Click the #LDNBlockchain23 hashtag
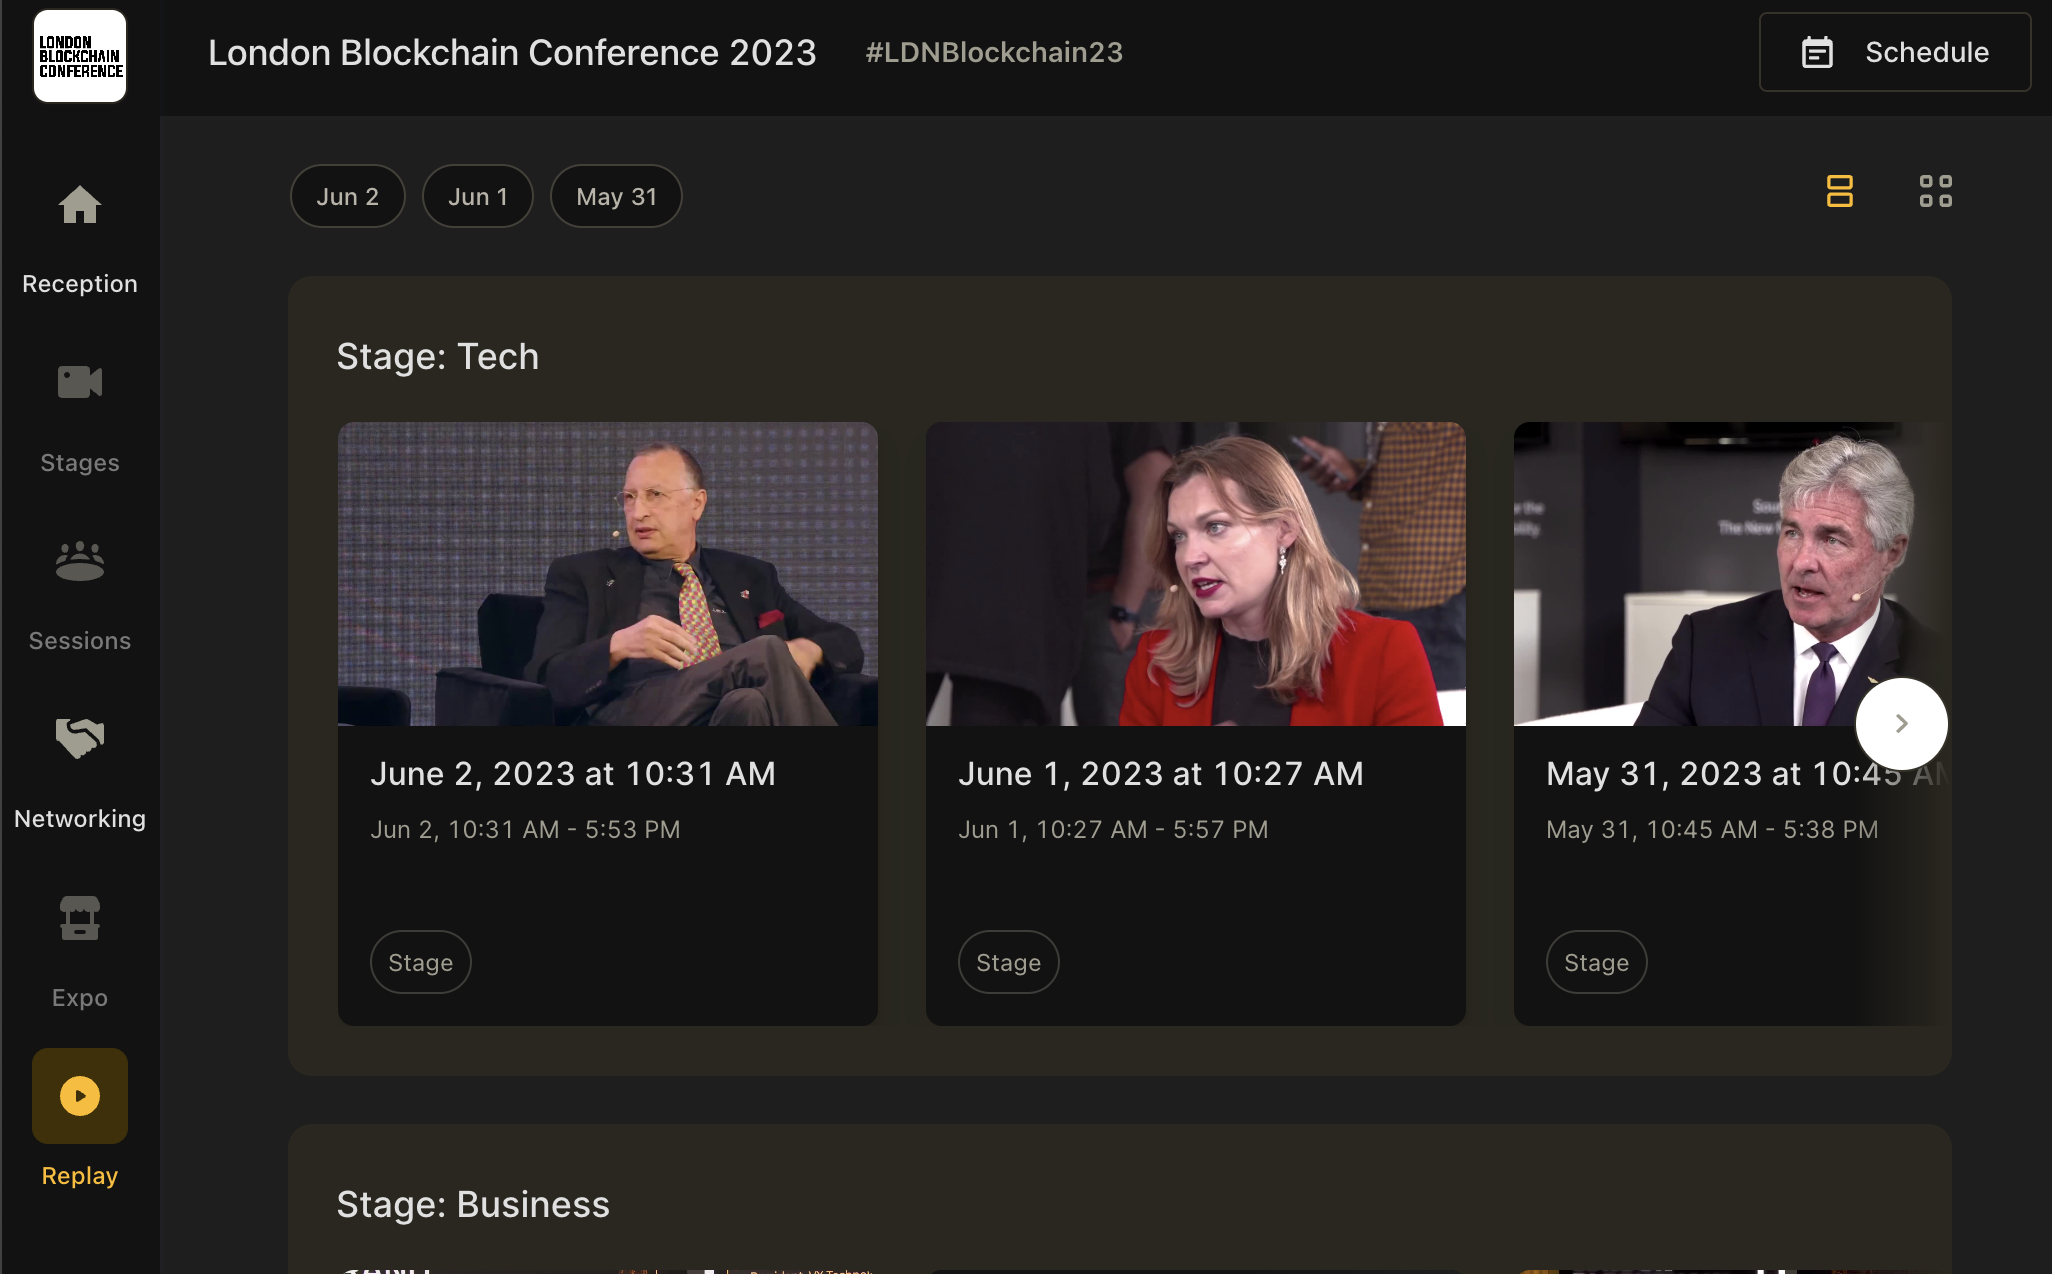This screenshot has width=2052, height=1274. click(994, 52)
